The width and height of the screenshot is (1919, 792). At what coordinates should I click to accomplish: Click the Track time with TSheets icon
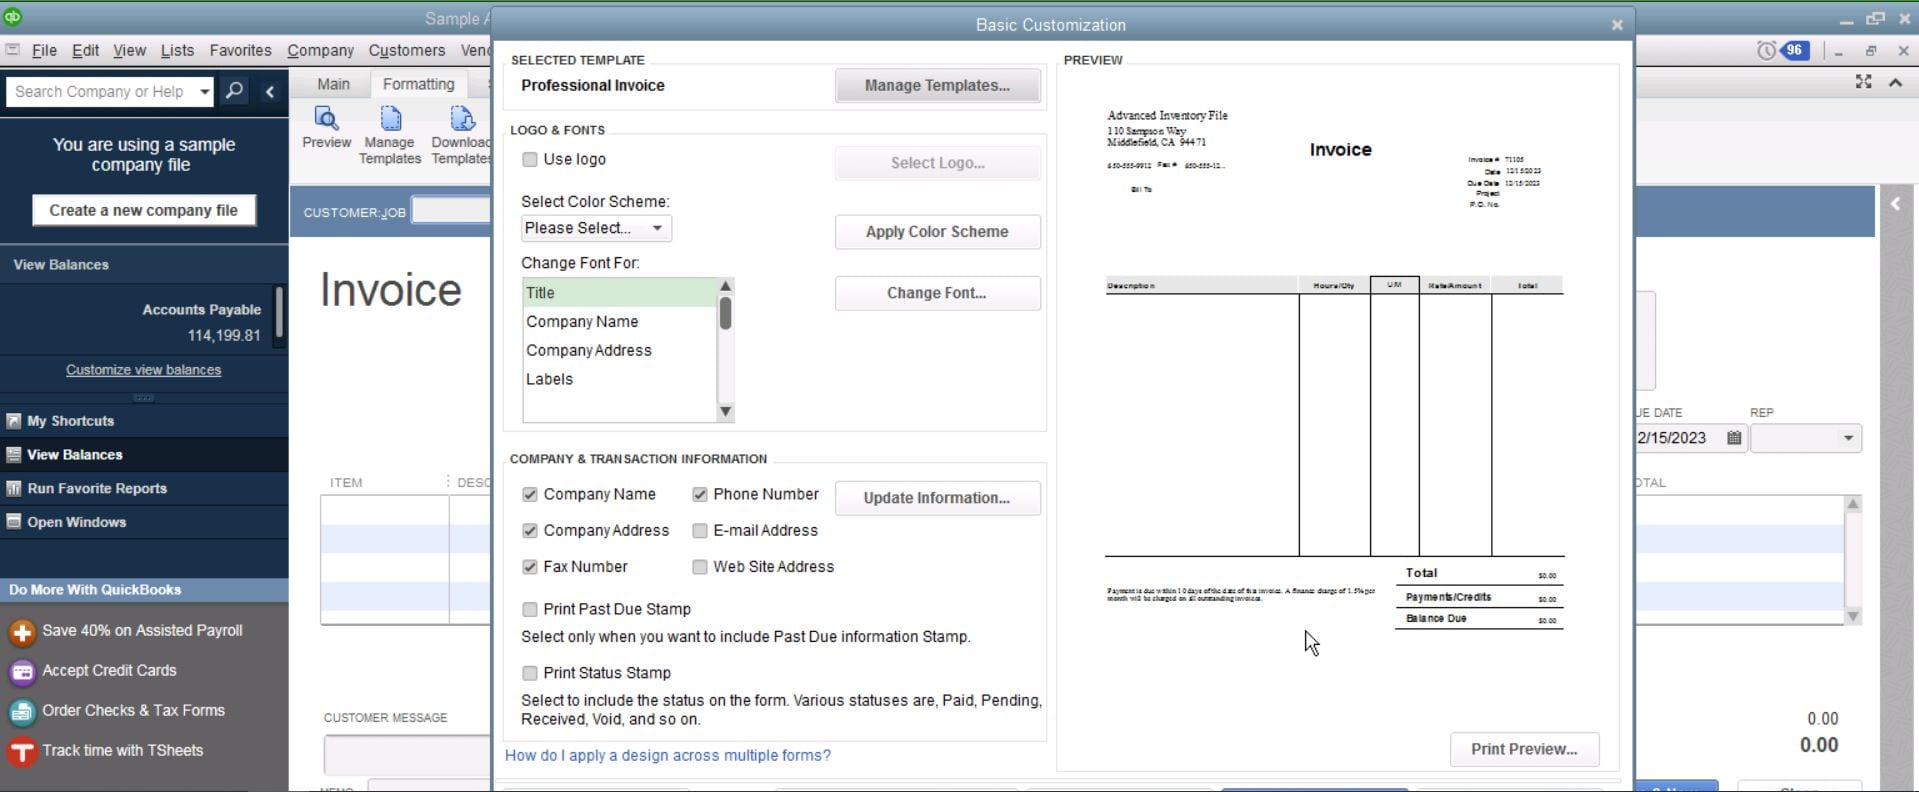click(x=21, y=751)
